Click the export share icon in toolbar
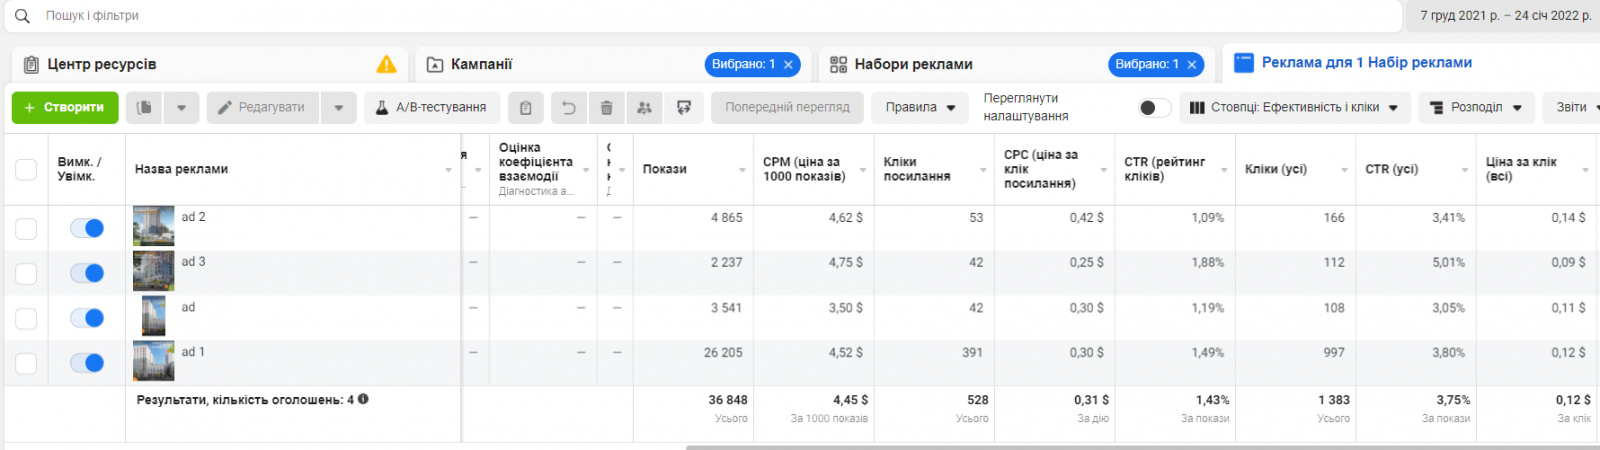 coord(684,108)
